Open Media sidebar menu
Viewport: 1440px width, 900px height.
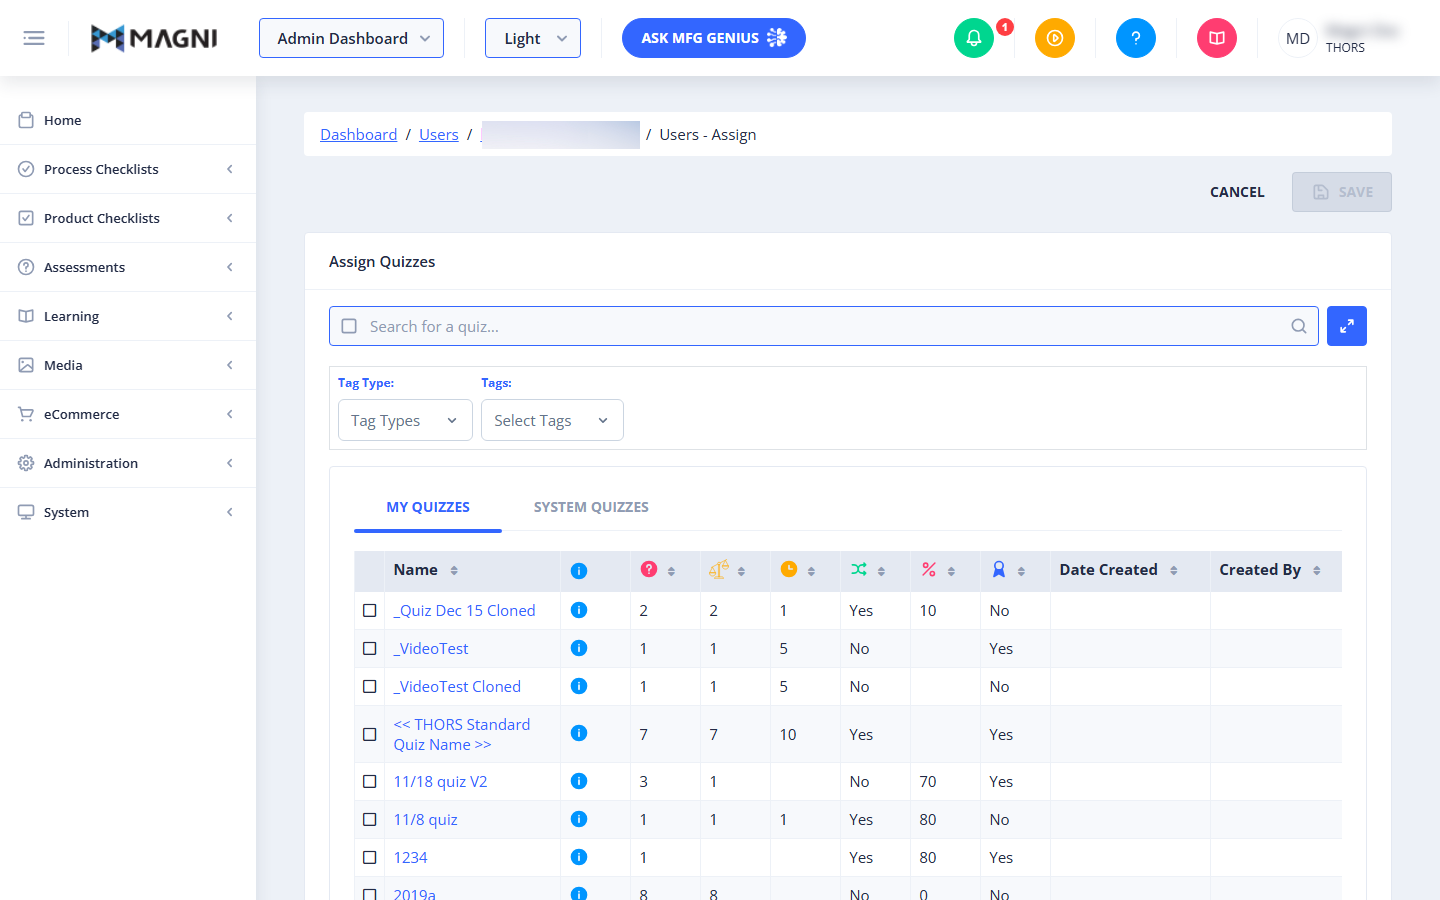coord(128,365)
